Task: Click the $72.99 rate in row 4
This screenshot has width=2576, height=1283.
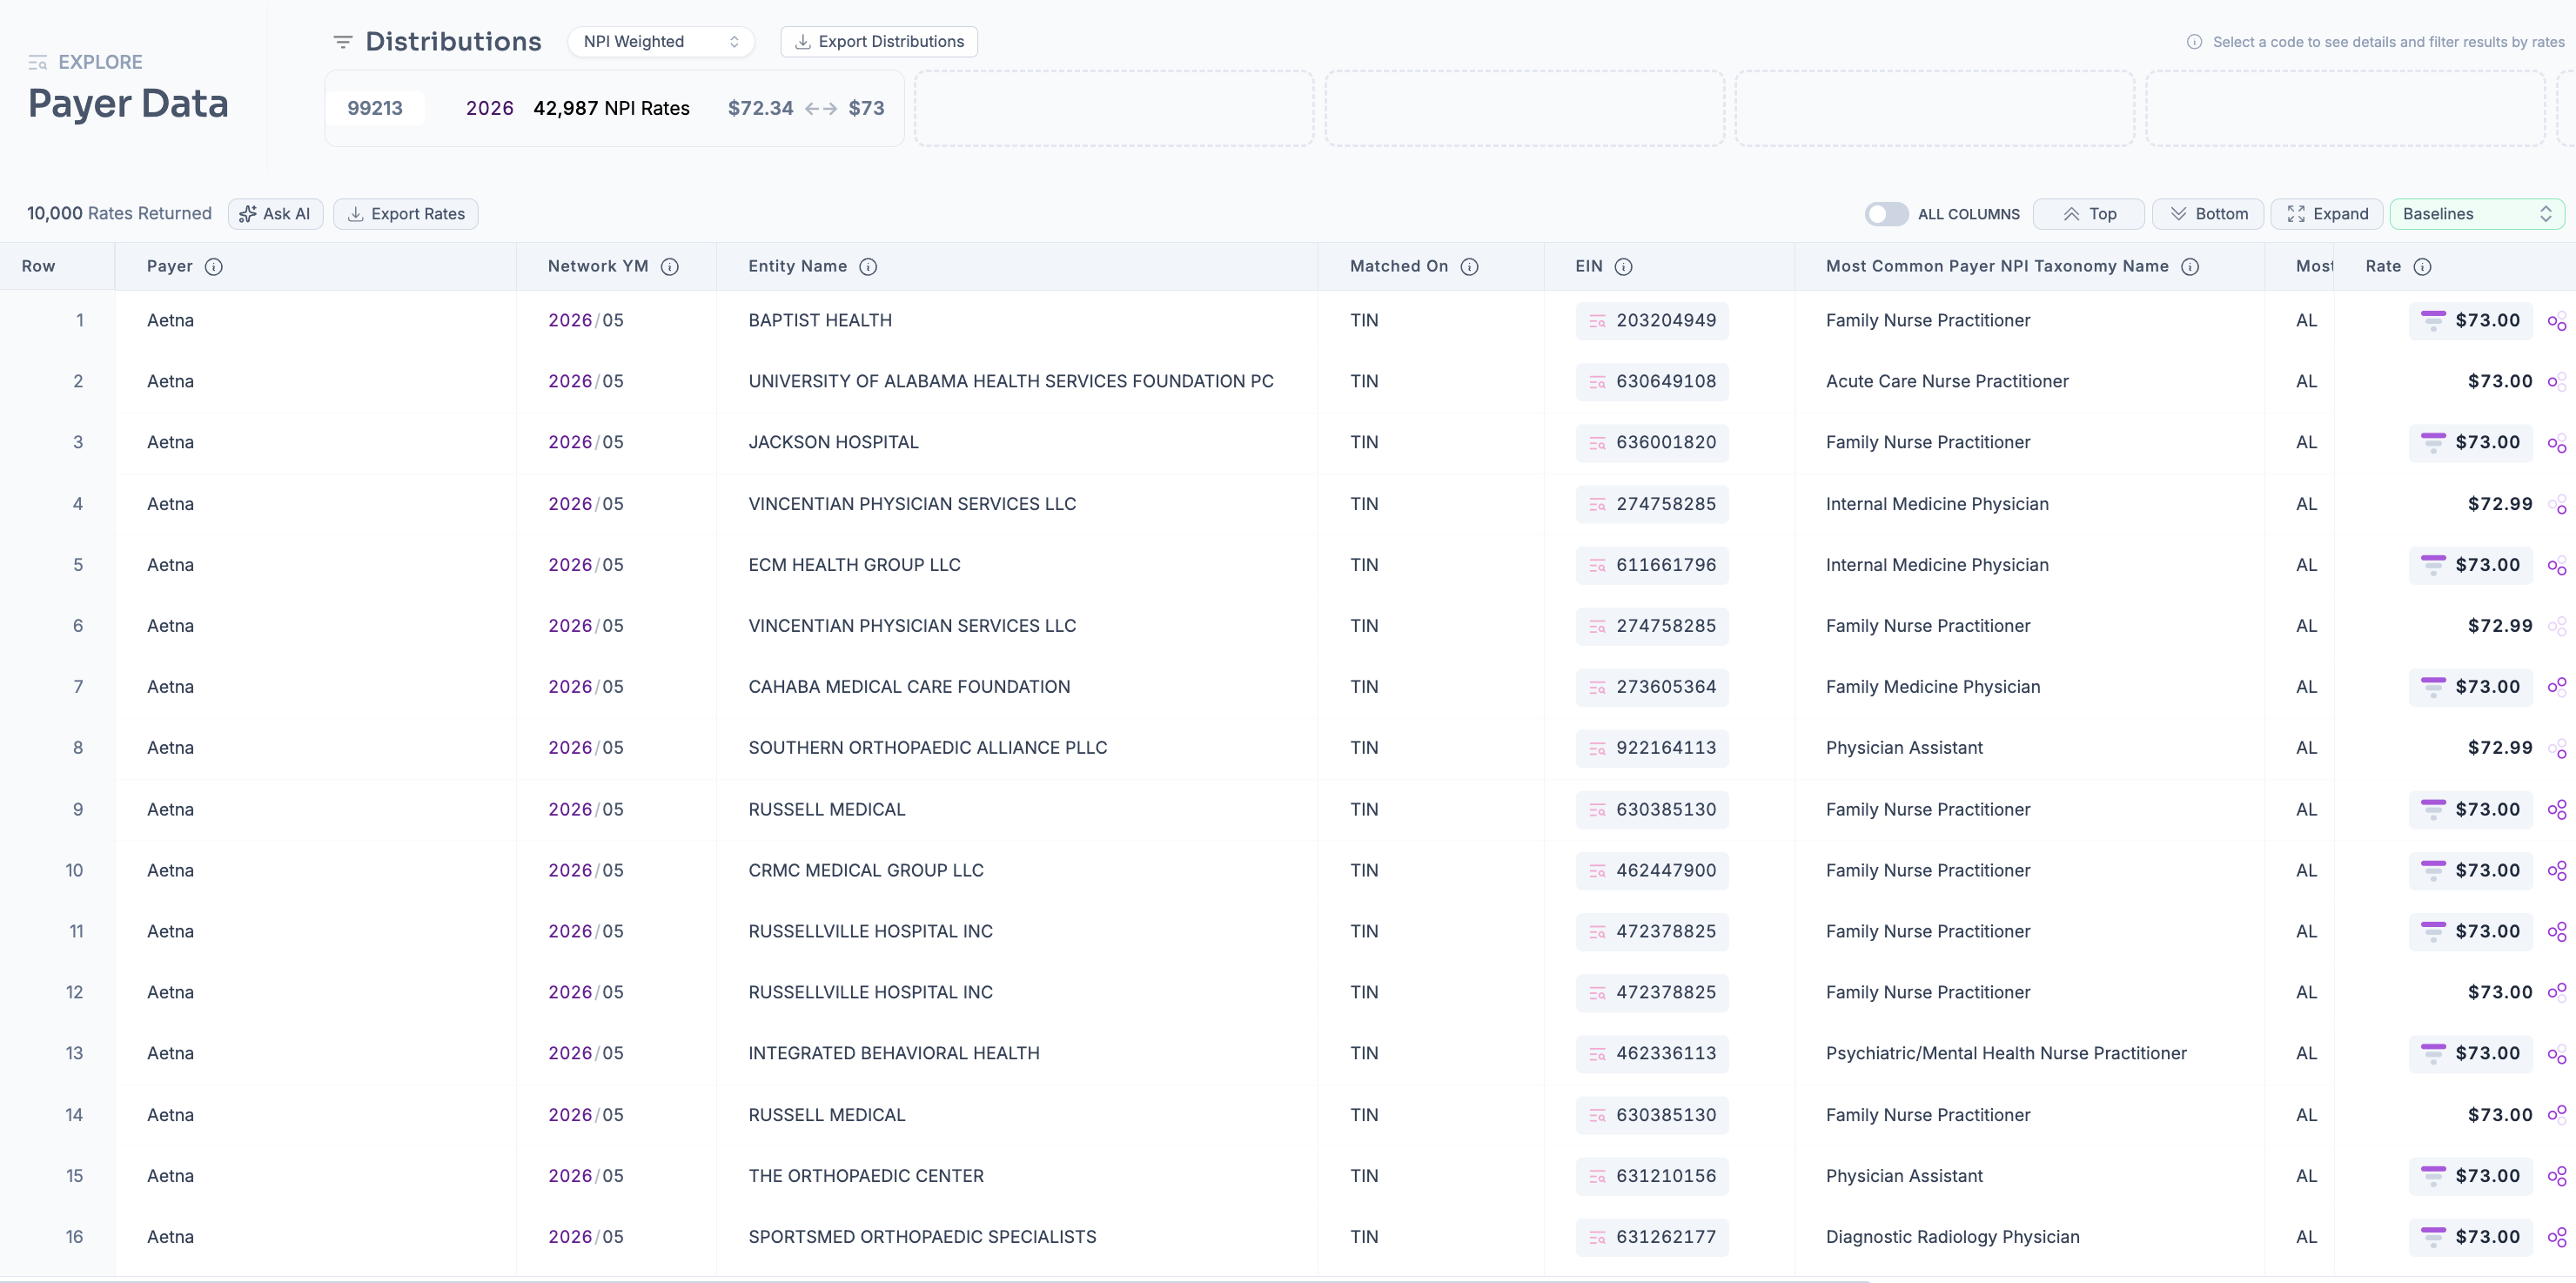Action: pos(2500,504)
